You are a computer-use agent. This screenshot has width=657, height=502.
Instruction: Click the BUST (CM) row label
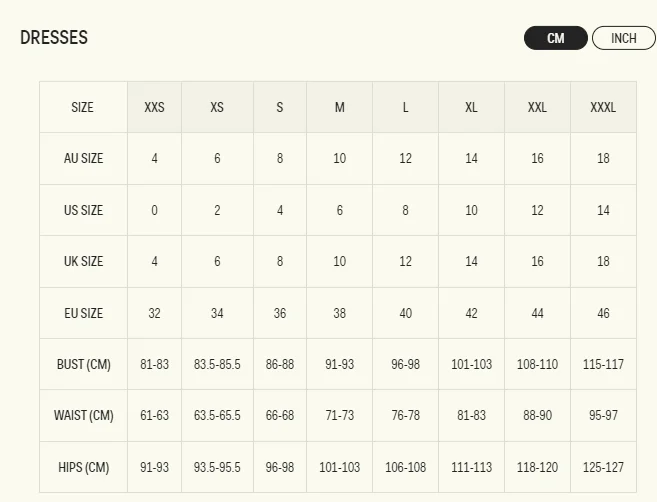click(x=83, y=364)
